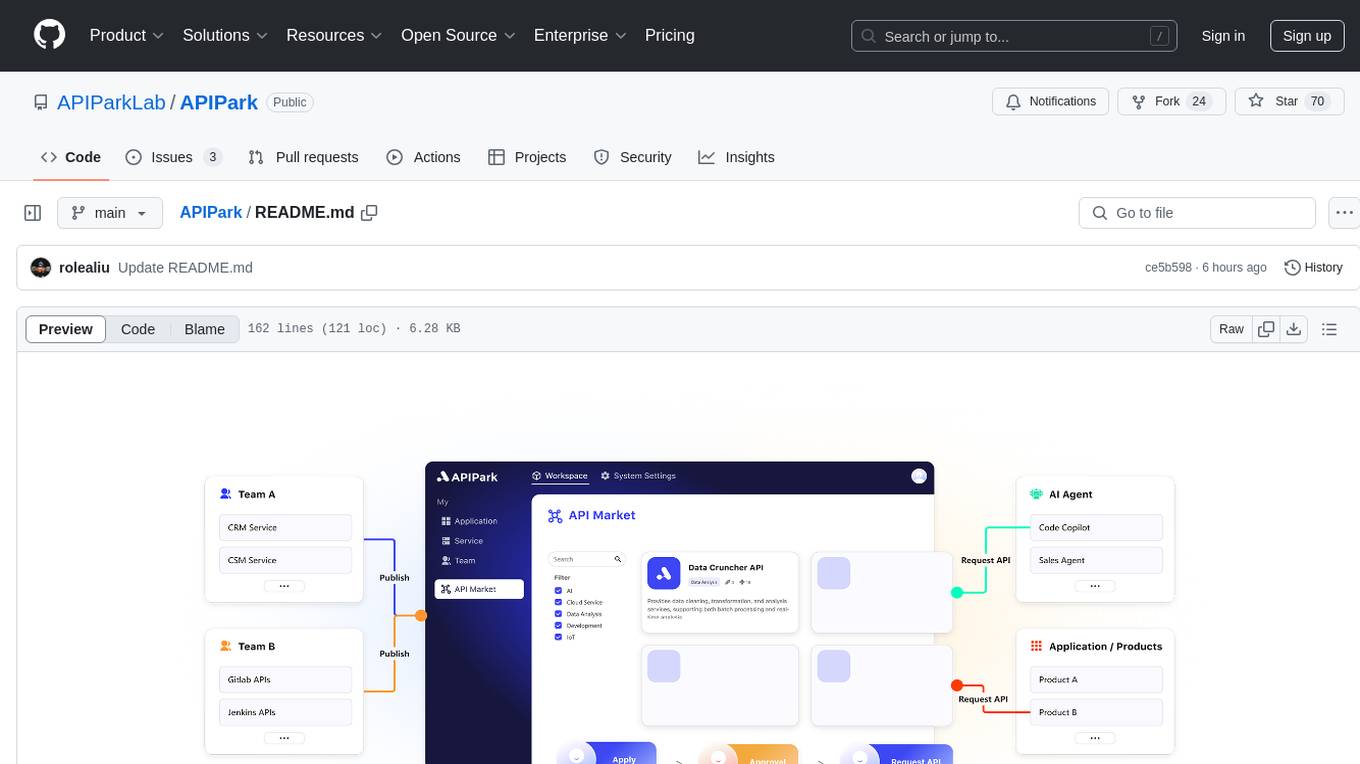Click the Sign in link
This screenshot has width=1360, height=764.
pyautogui.click(x=1223, y=36)
